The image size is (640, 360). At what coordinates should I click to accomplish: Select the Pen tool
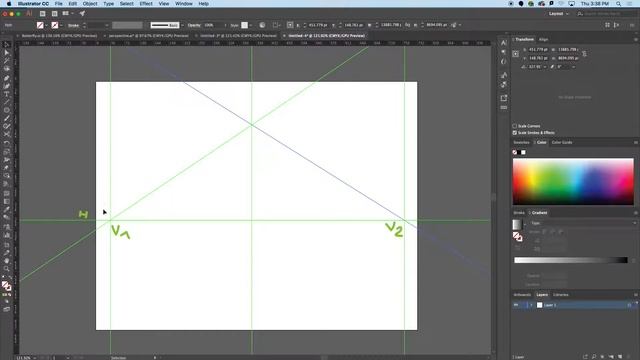(7, 78)
